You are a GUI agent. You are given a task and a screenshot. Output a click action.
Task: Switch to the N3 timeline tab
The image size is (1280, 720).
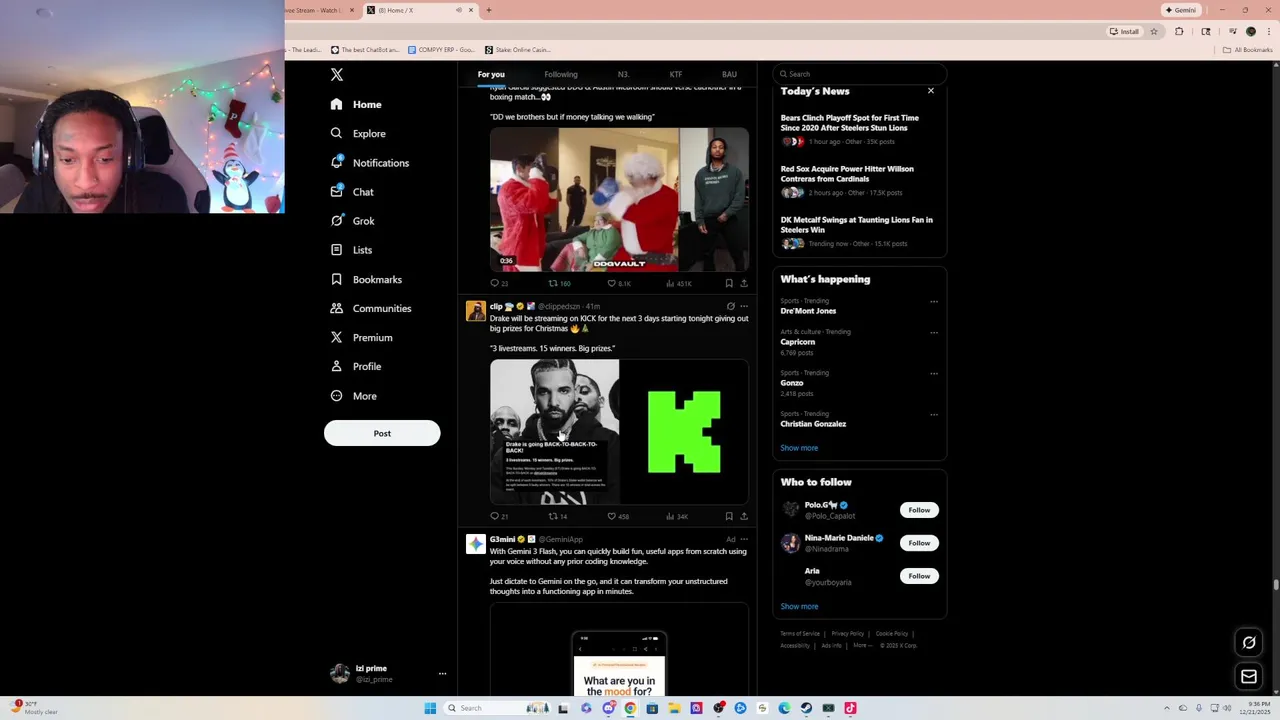coord(623,74)
